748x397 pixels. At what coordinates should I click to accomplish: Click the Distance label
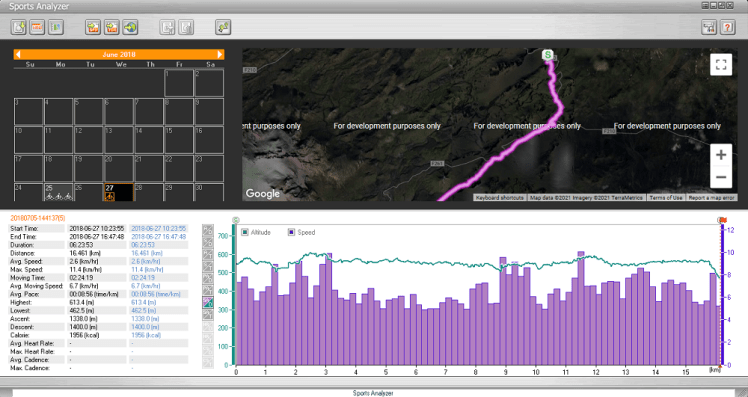click(x=22, y=253)
